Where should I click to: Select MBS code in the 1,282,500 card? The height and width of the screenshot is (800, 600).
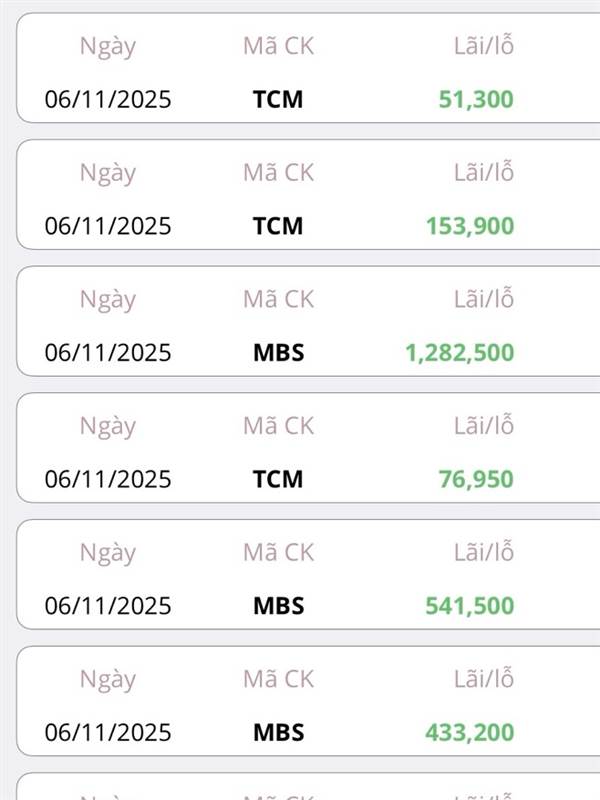tap(278, 352)
